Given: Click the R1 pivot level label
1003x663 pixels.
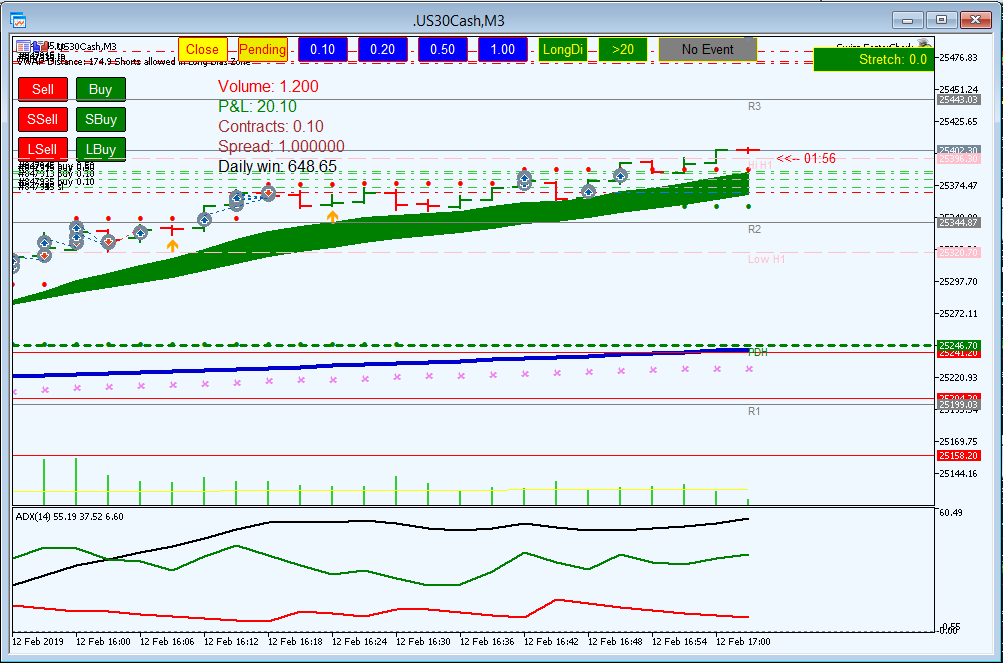Looking at the screenshot, I should tap(754, 411).
